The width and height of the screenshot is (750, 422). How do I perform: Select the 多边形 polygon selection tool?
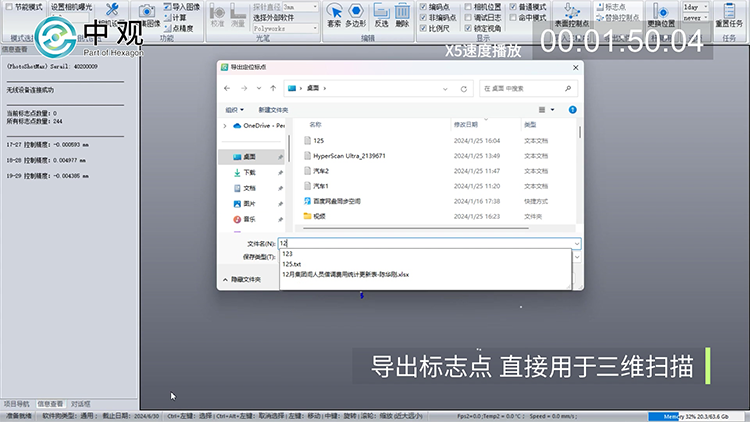click(356, 13)
